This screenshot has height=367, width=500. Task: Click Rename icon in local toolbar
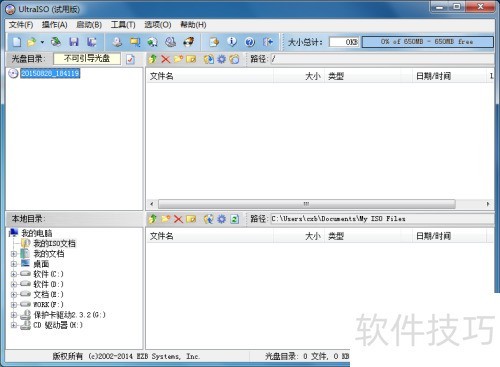[191, 219]
